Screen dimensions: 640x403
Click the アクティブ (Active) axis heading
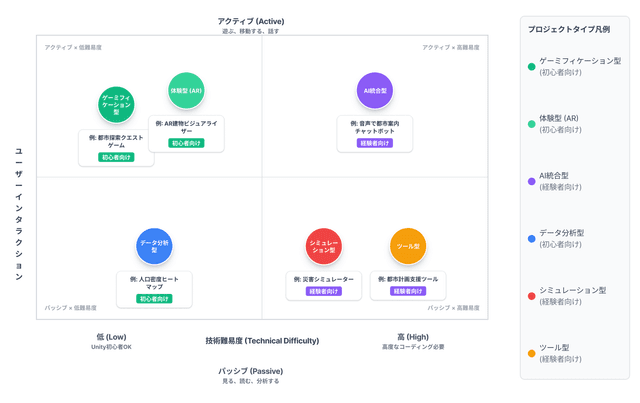(x=251, y=21)
